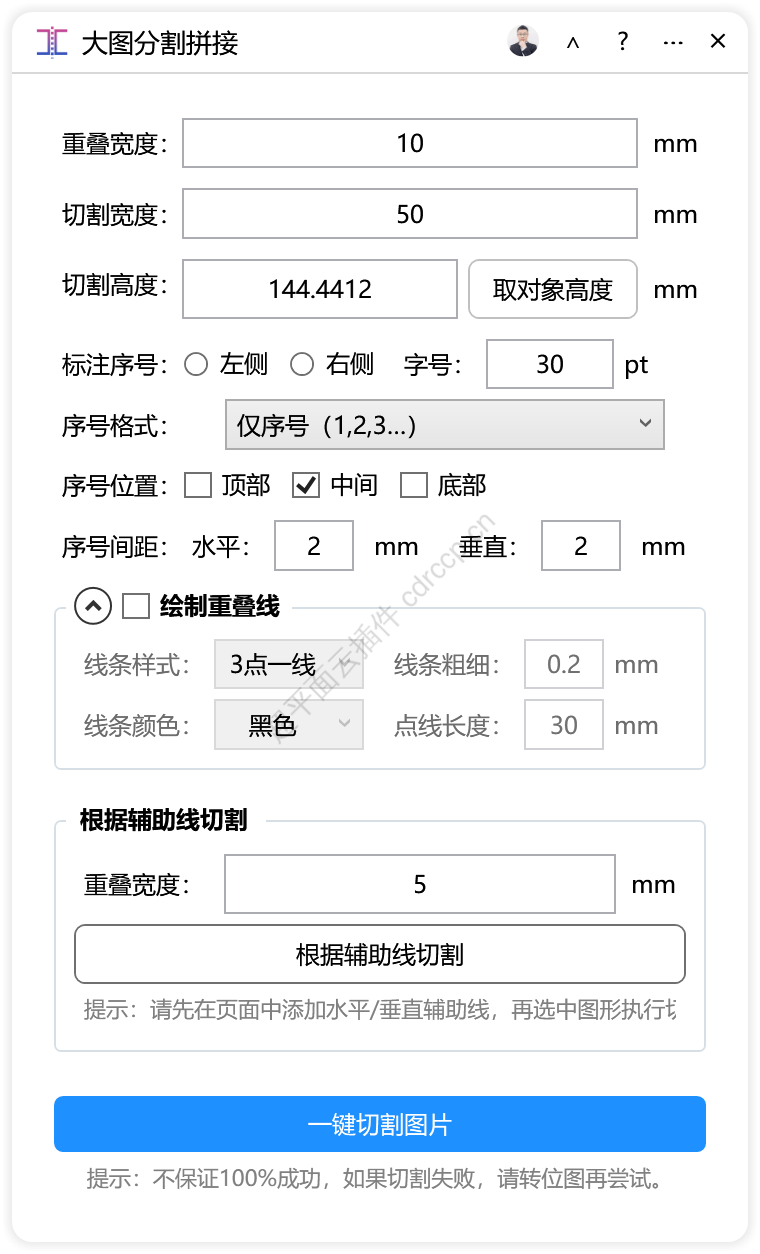Focus the 垂直 spacing input field
Screen dimensions: 760x1254
tap(581, 546)
